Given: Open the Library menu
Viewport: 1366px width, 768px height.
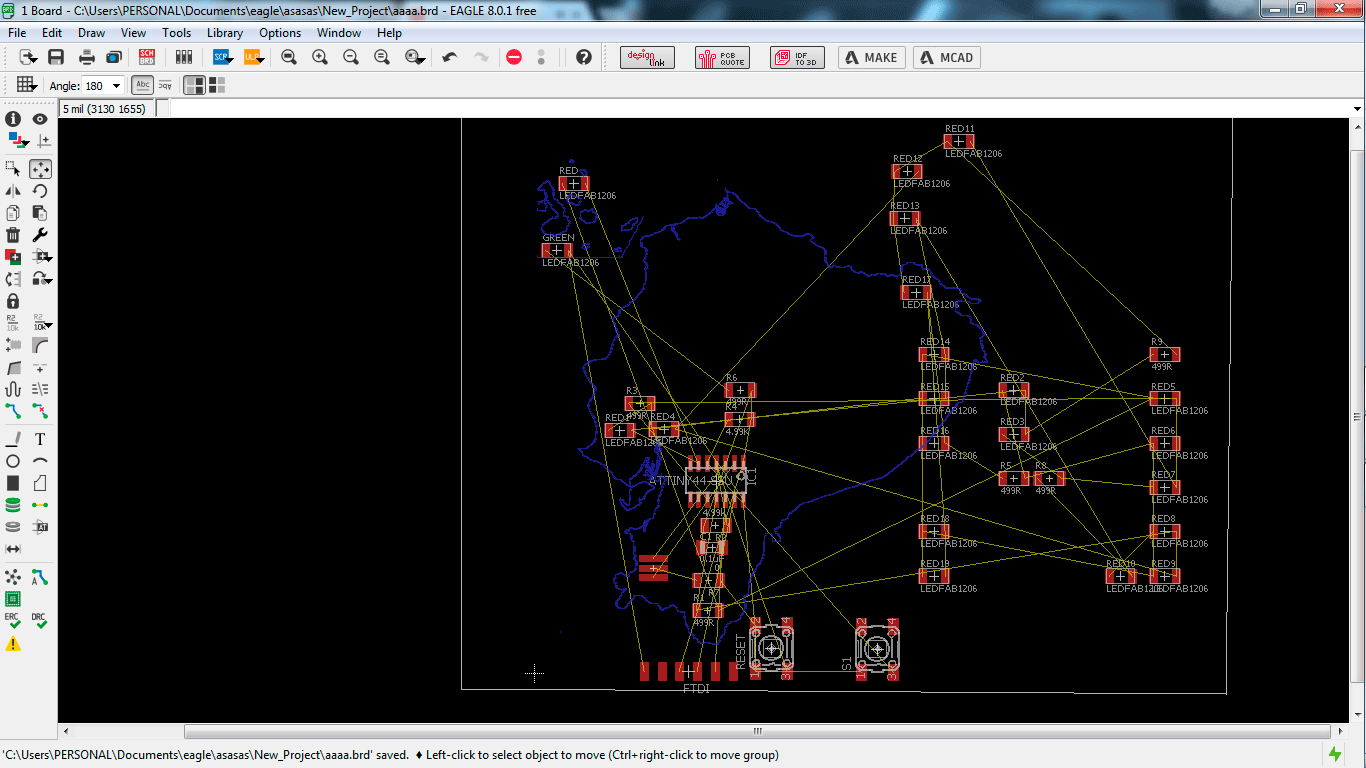Looking at the screenshot, I should [225, 32].
